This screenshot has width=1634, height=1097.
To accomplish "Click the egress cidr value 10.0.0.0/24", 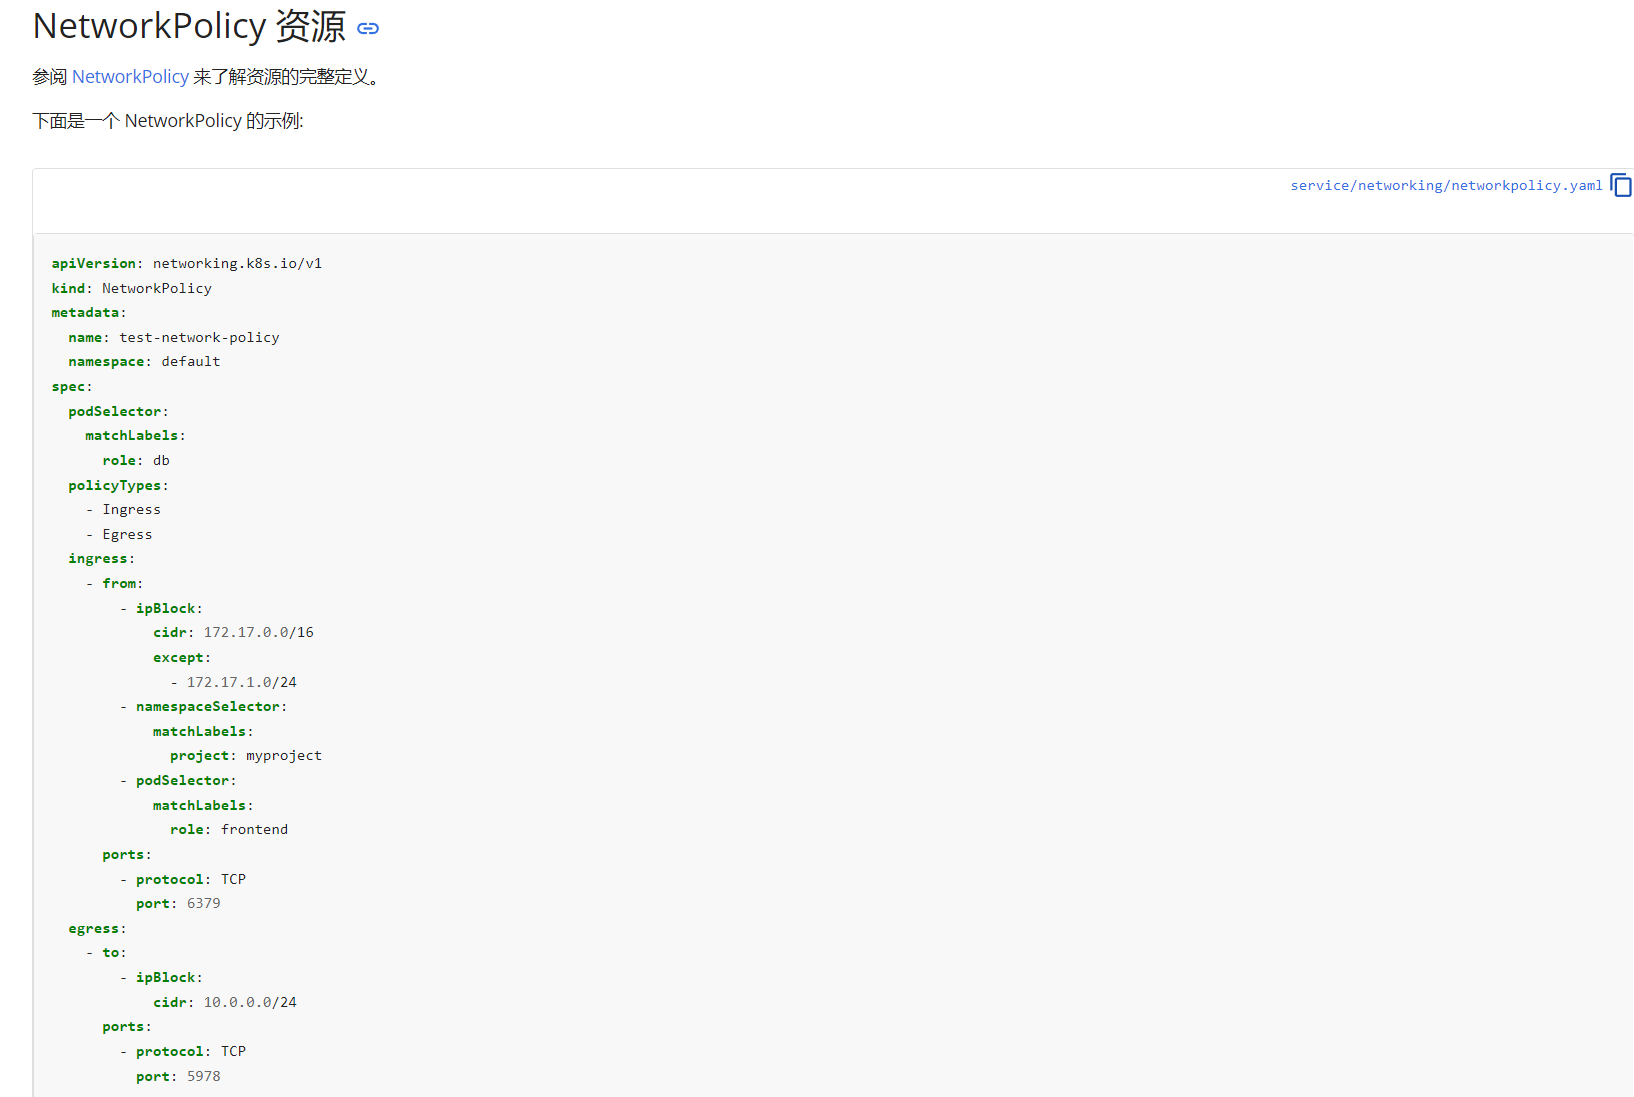I will pyautogui.click(x=249, y=1001).
